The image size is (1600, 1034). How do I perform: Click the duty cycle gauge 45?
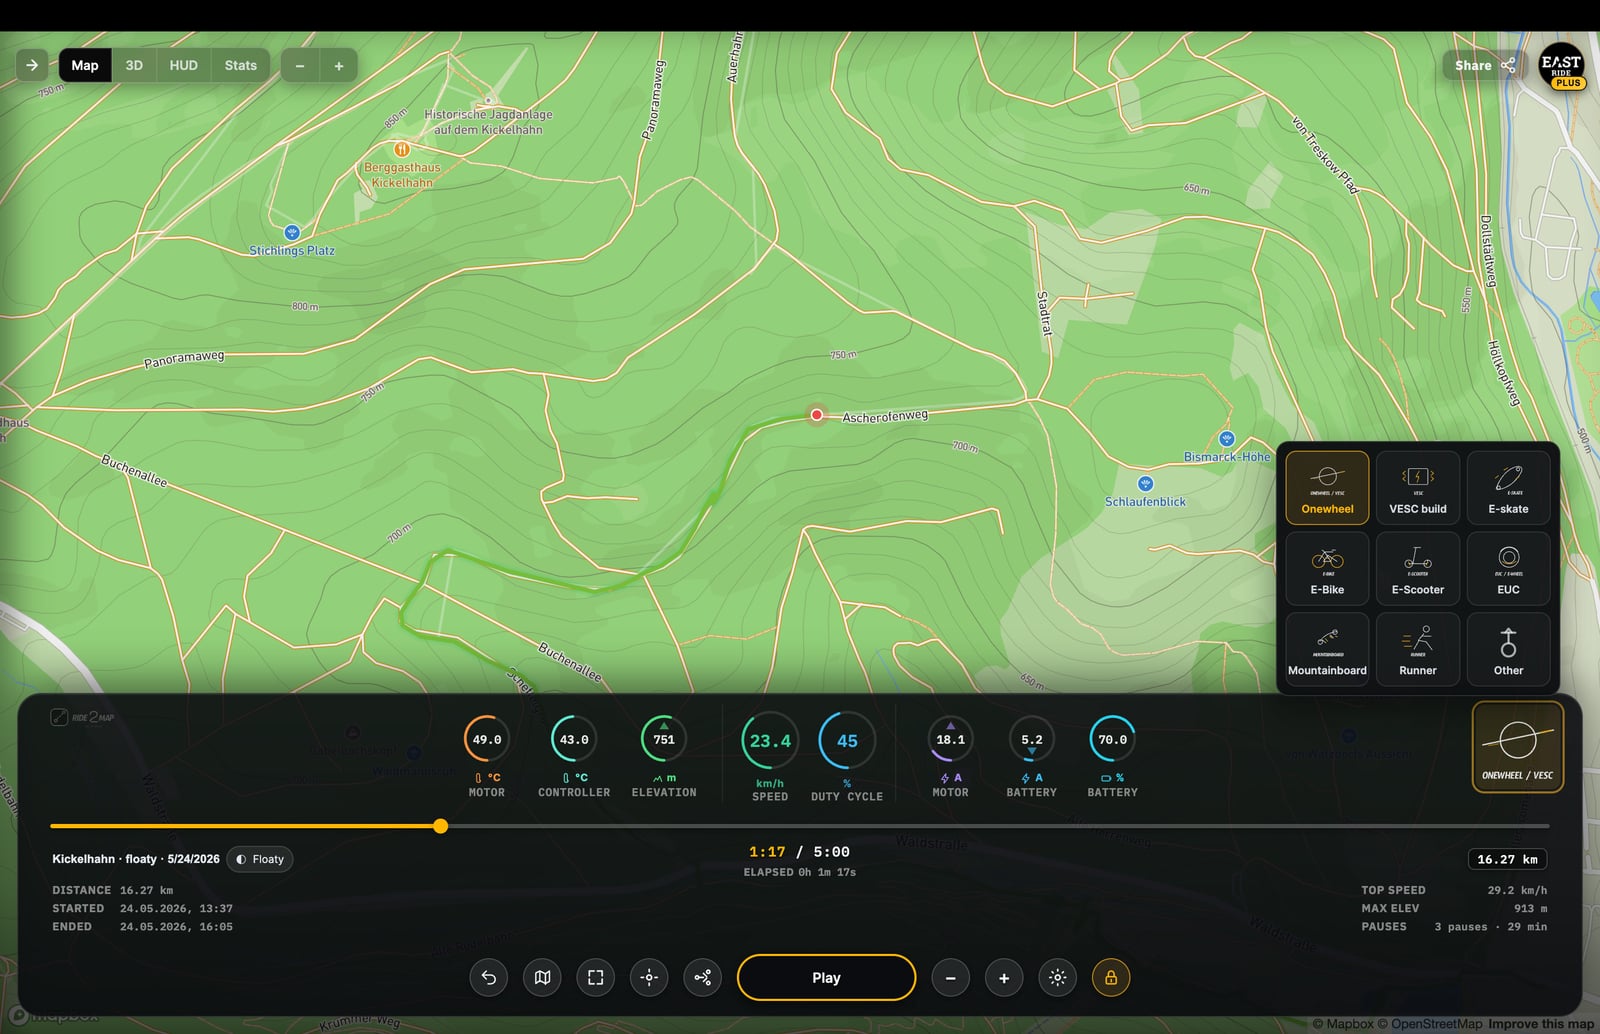point(847,741)
